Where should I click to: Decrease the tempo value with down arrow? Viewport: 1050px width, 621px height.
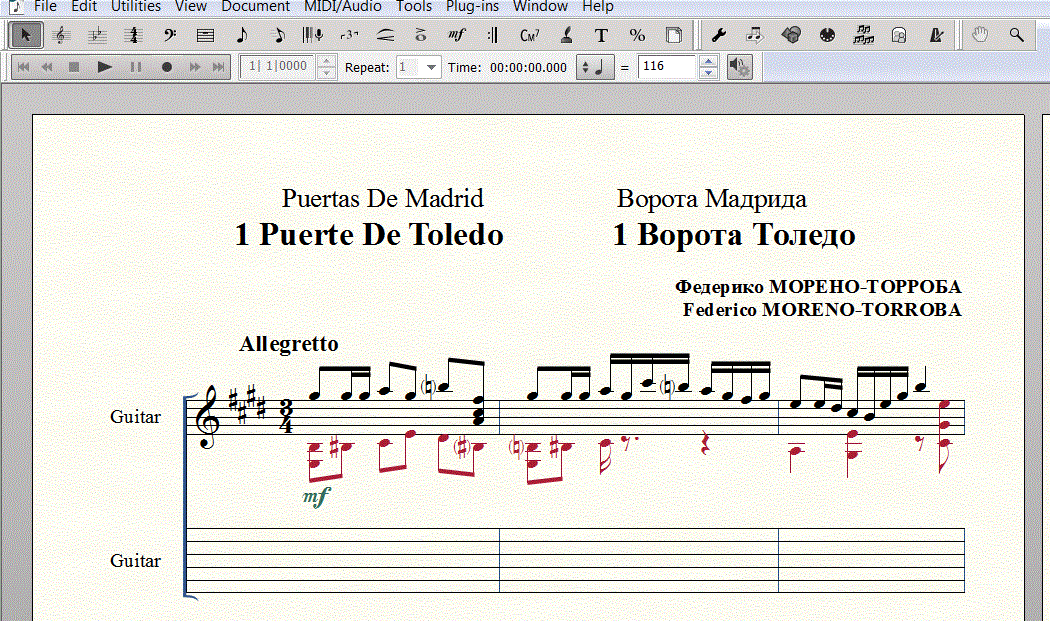(x=708, y=73)
